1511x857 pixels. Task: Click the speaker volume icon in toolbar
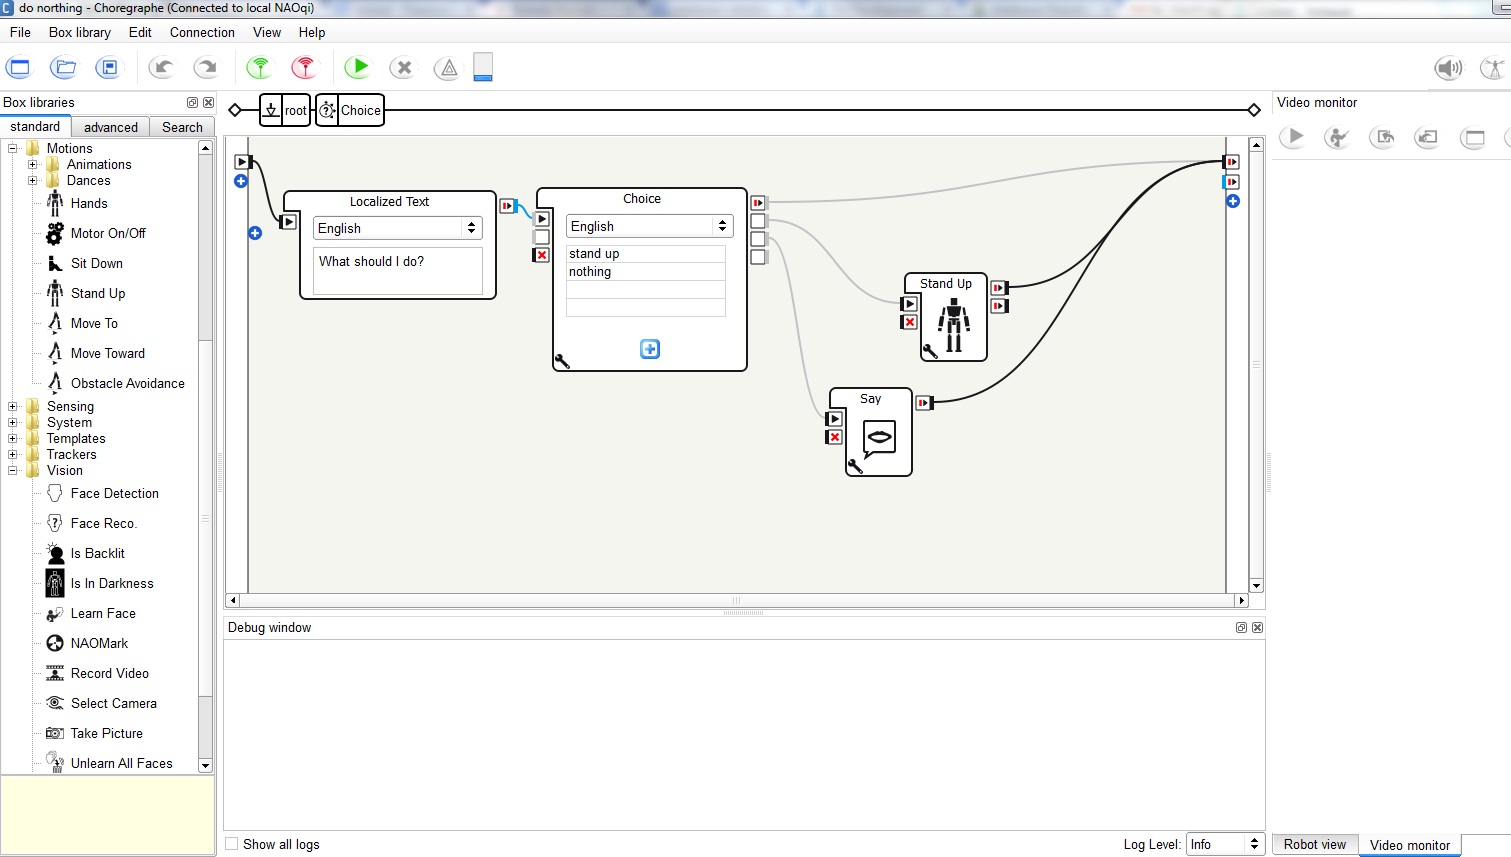pyautogui.click(x=1447, y=68)
